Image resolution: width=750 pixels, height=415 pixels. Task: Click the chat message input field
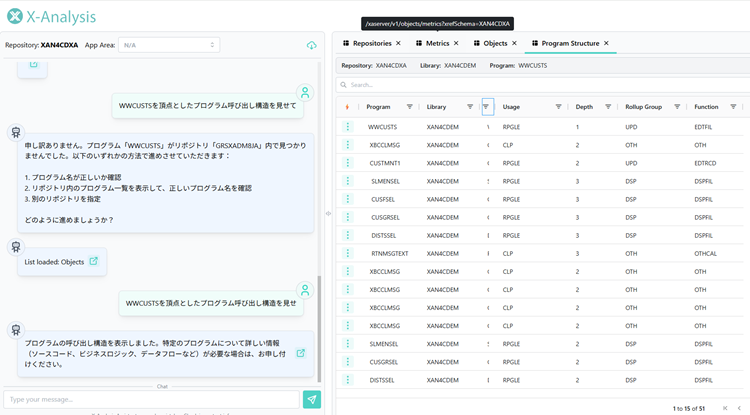coord(151,399)
